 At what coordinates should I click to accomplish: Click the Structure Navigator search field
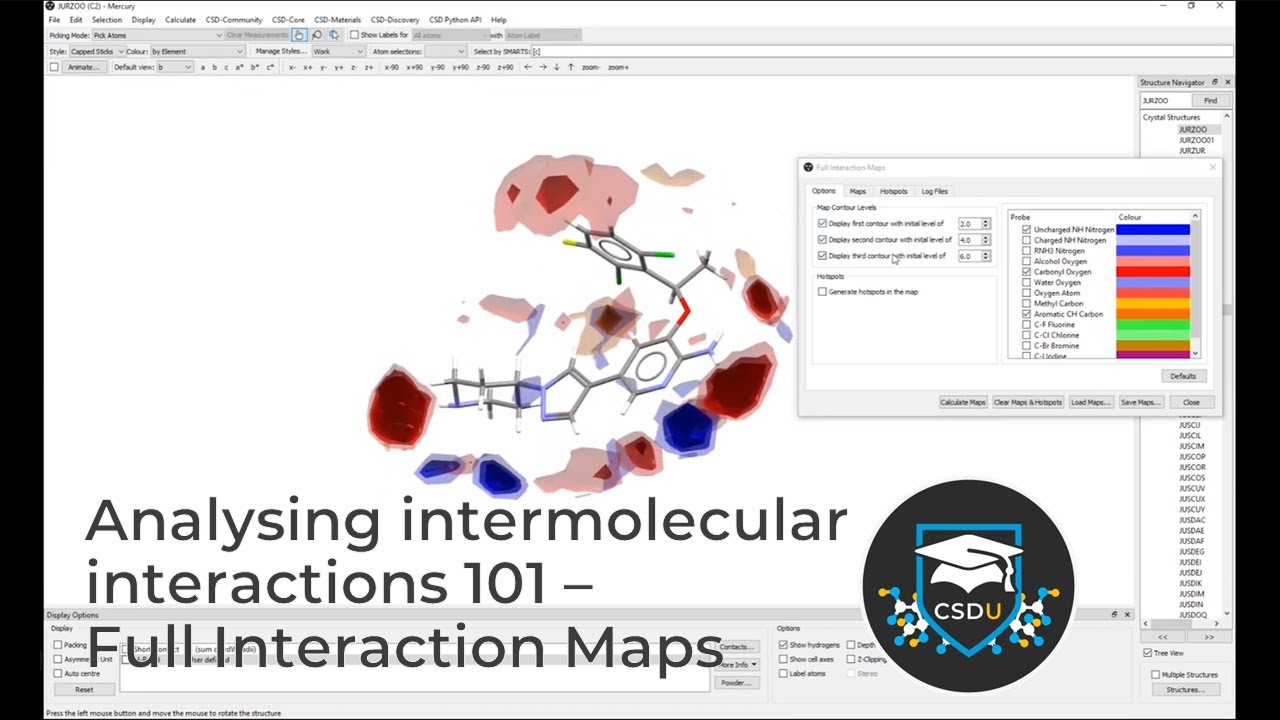(1166, 100)
